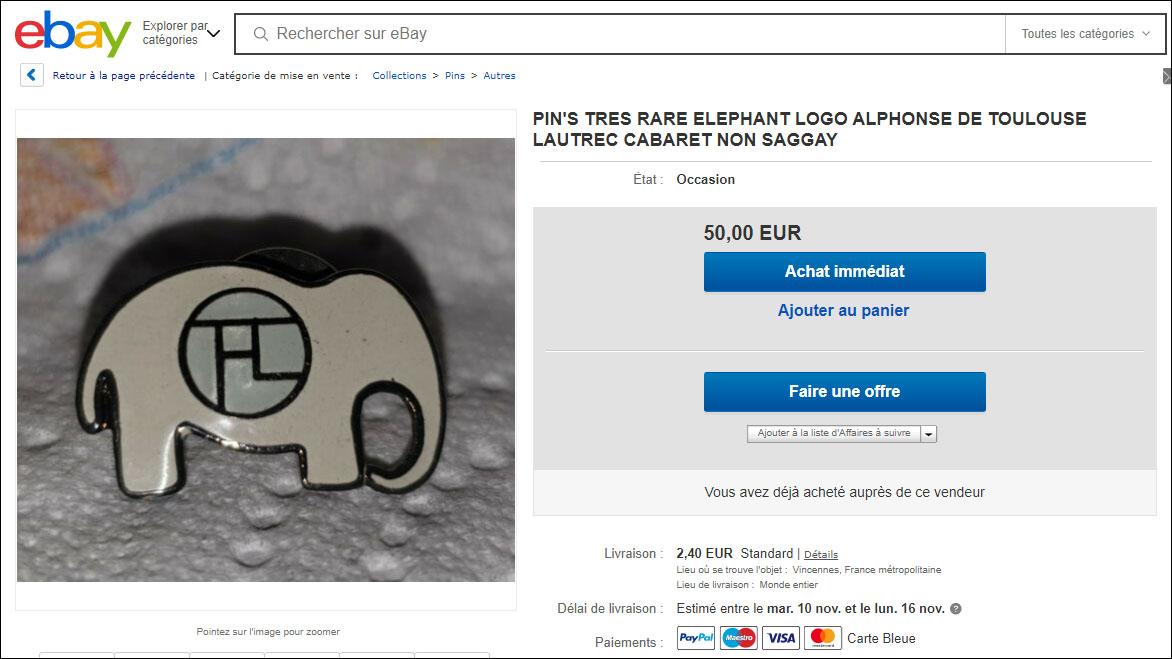Click the delivery estimate help icon
This screenshot has width=1172, height=659.
[955, 609]
